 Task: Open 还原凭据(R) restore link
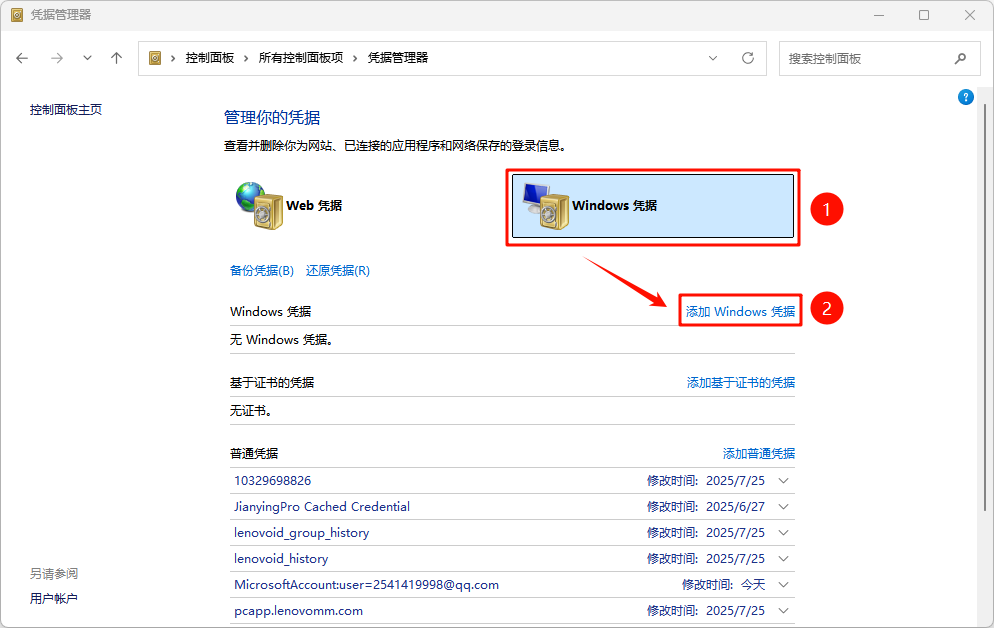point(337,271)
